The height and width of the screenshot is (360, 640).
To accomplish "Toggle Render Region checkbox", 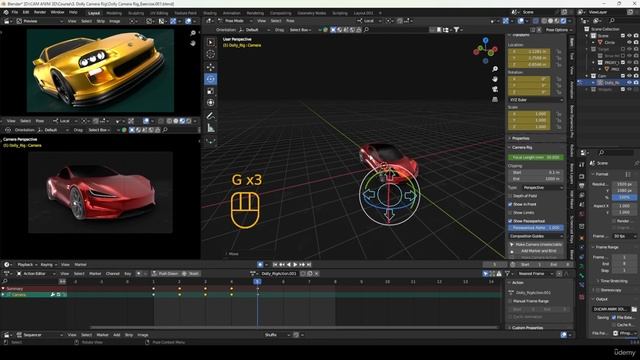I will click(x=614, y=221).
